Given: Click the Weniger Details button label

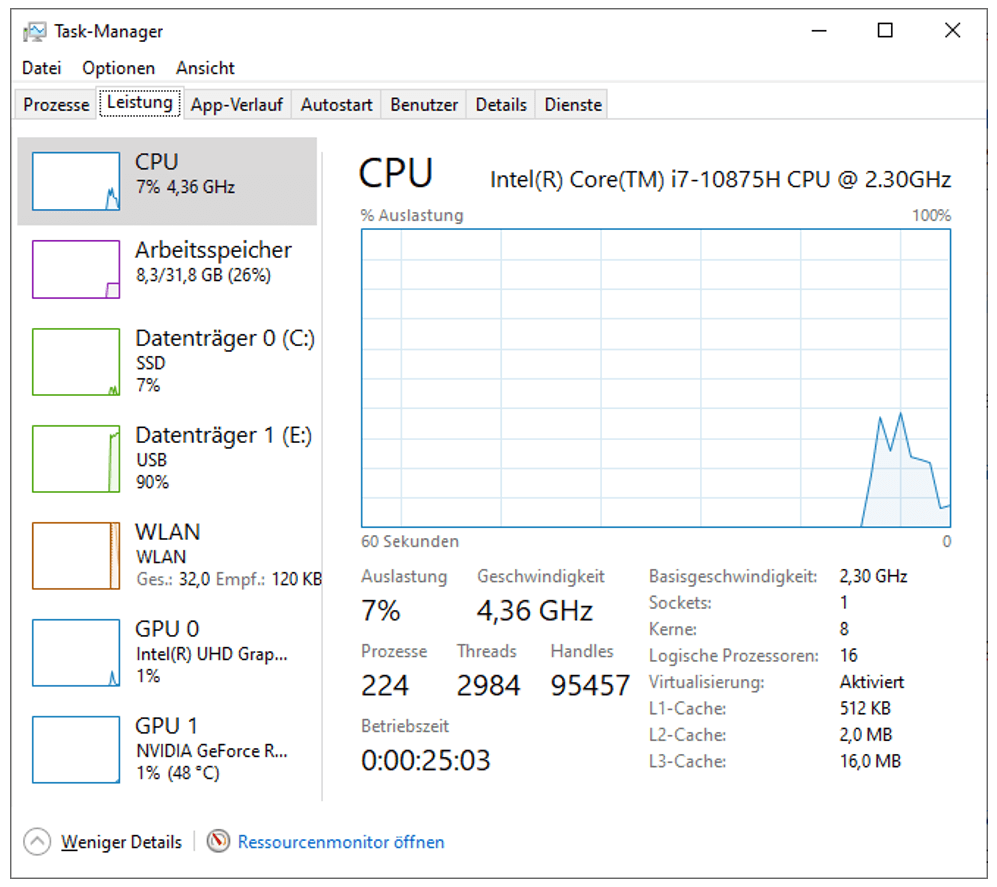Looking at the screenshot, I should 121,842.
